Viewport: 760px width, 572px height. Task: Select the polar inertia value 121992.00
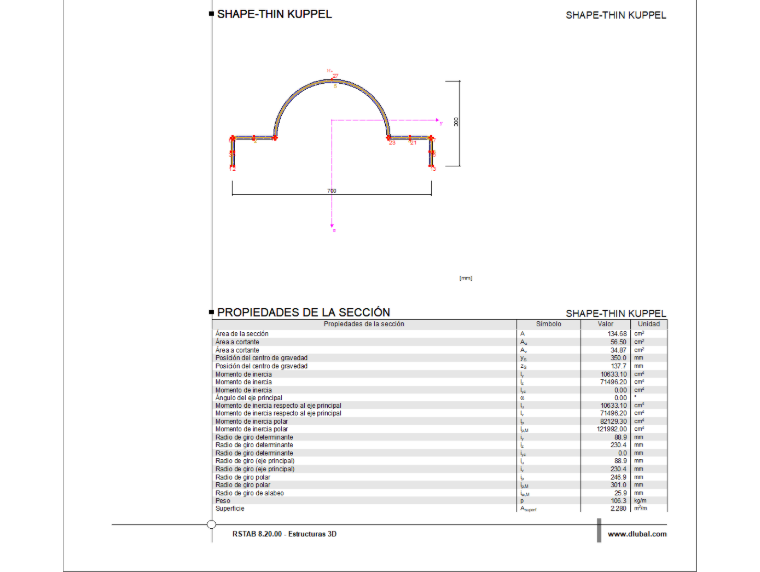pos(612,429)
